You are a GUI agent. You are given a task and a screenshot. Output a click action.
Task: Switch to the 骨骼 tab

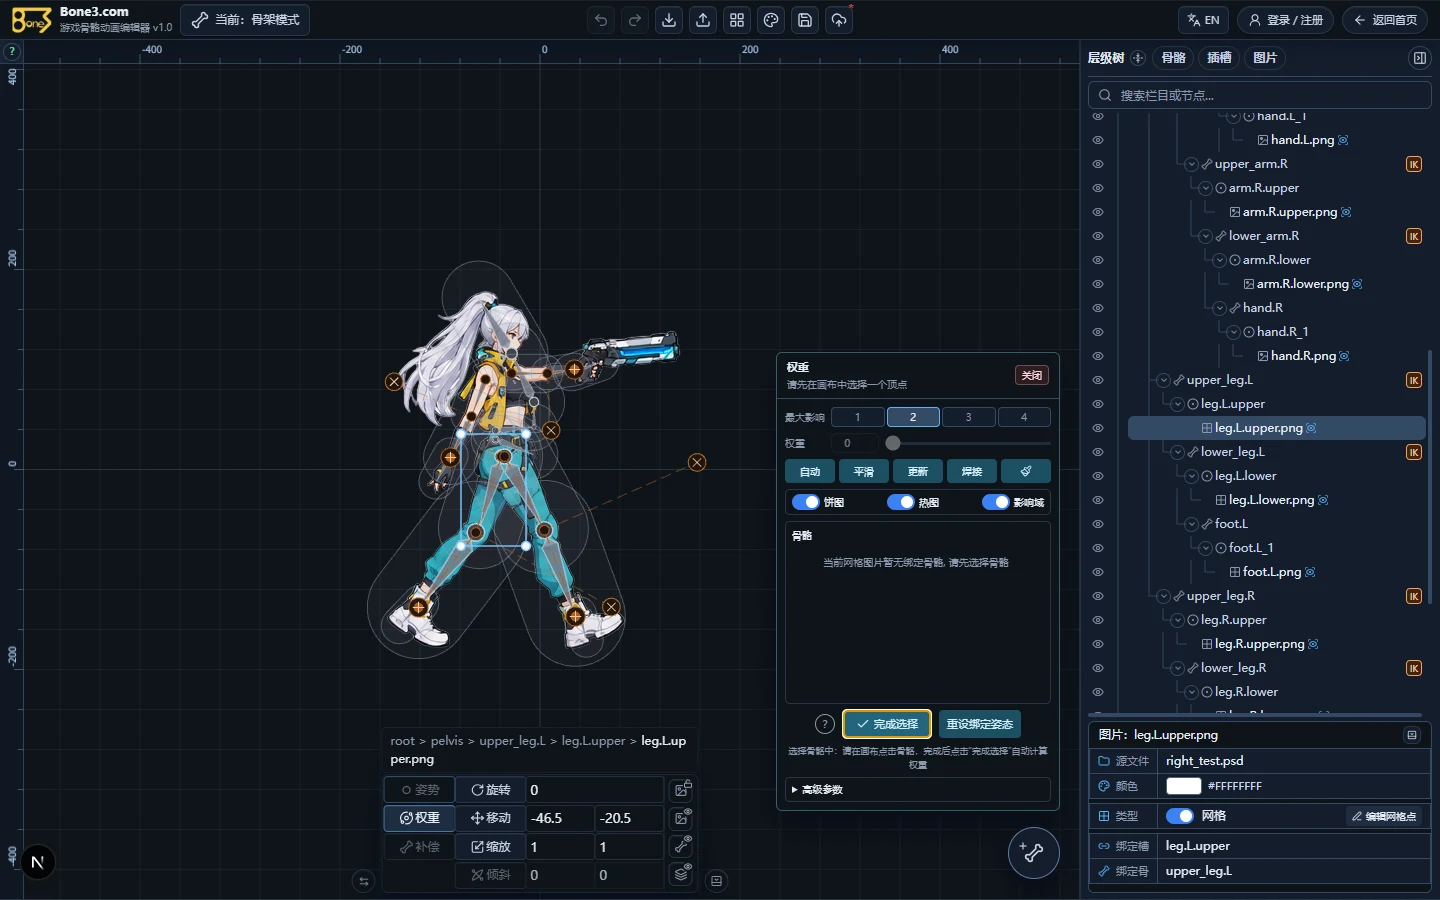click(1174, 58)
